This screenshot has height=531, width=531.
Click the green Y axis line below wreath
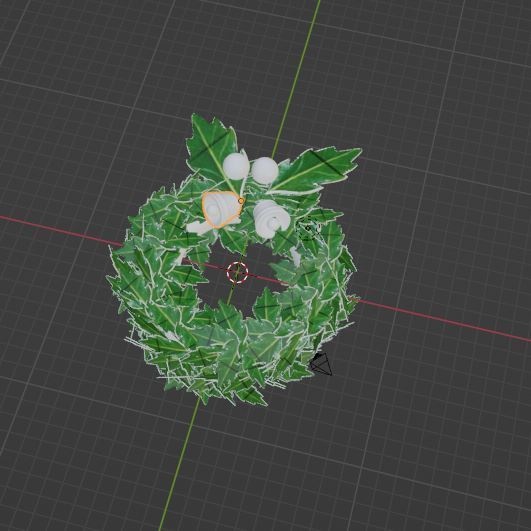pyautogui.click(x=179, y=464)
